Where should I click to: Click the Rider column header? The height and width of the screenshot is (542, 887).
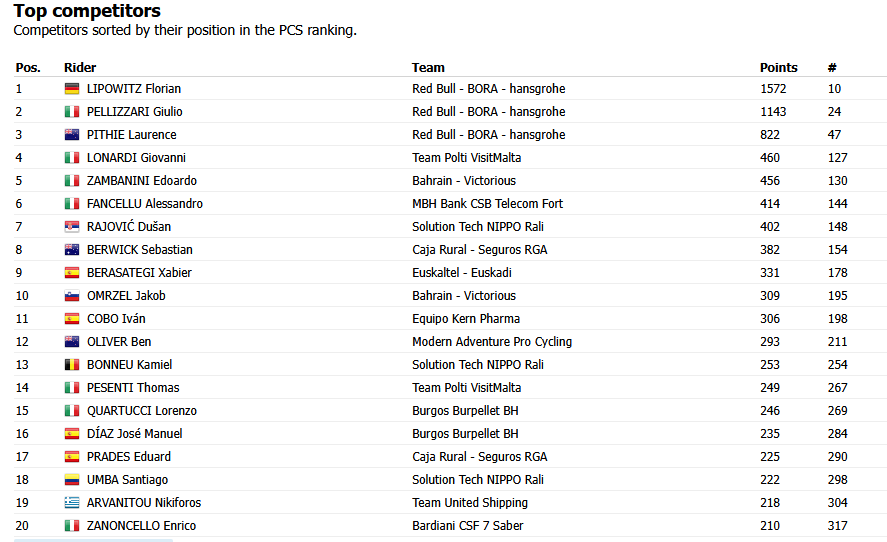(80, 68)
